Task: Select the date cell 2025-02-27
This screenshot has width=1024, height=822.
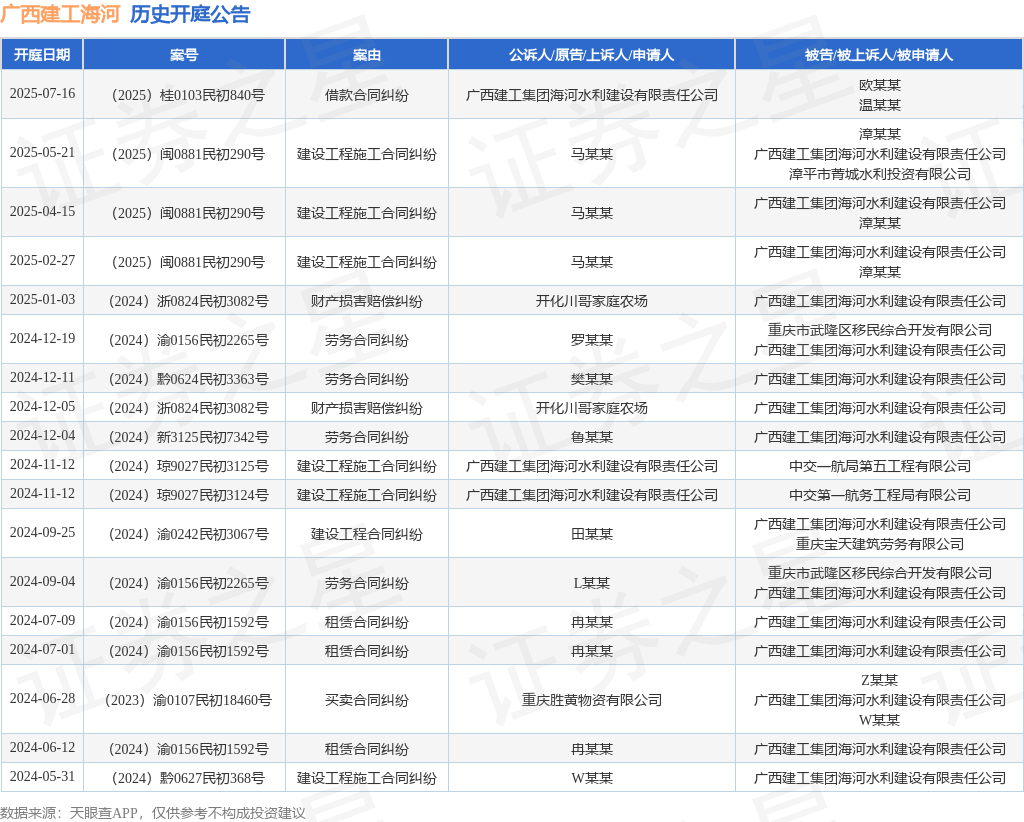Action: 42,261
